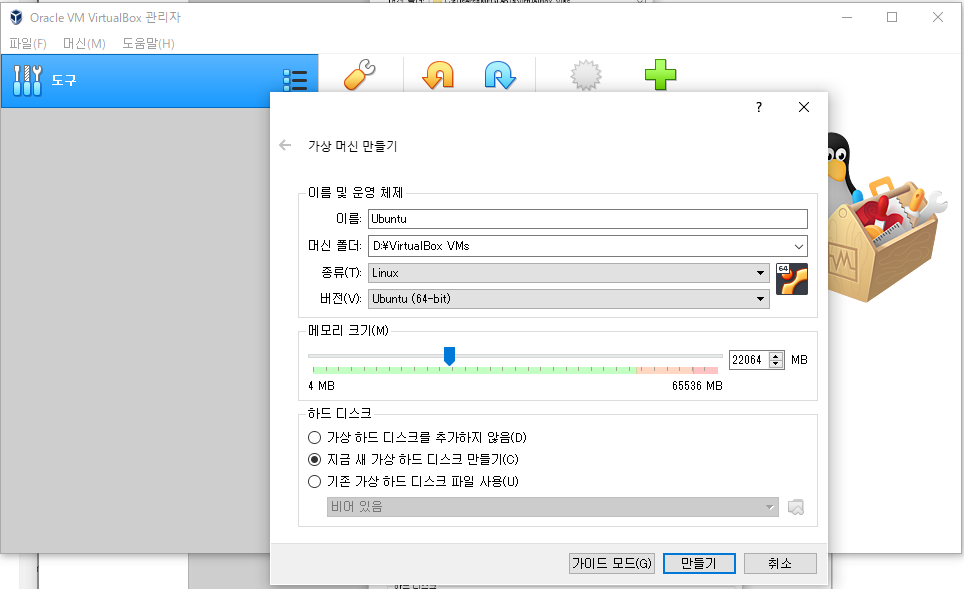The width and height of the screenshot is (964, 589).
Task: Click the New machine starburst icon
Action: [586, 75]
